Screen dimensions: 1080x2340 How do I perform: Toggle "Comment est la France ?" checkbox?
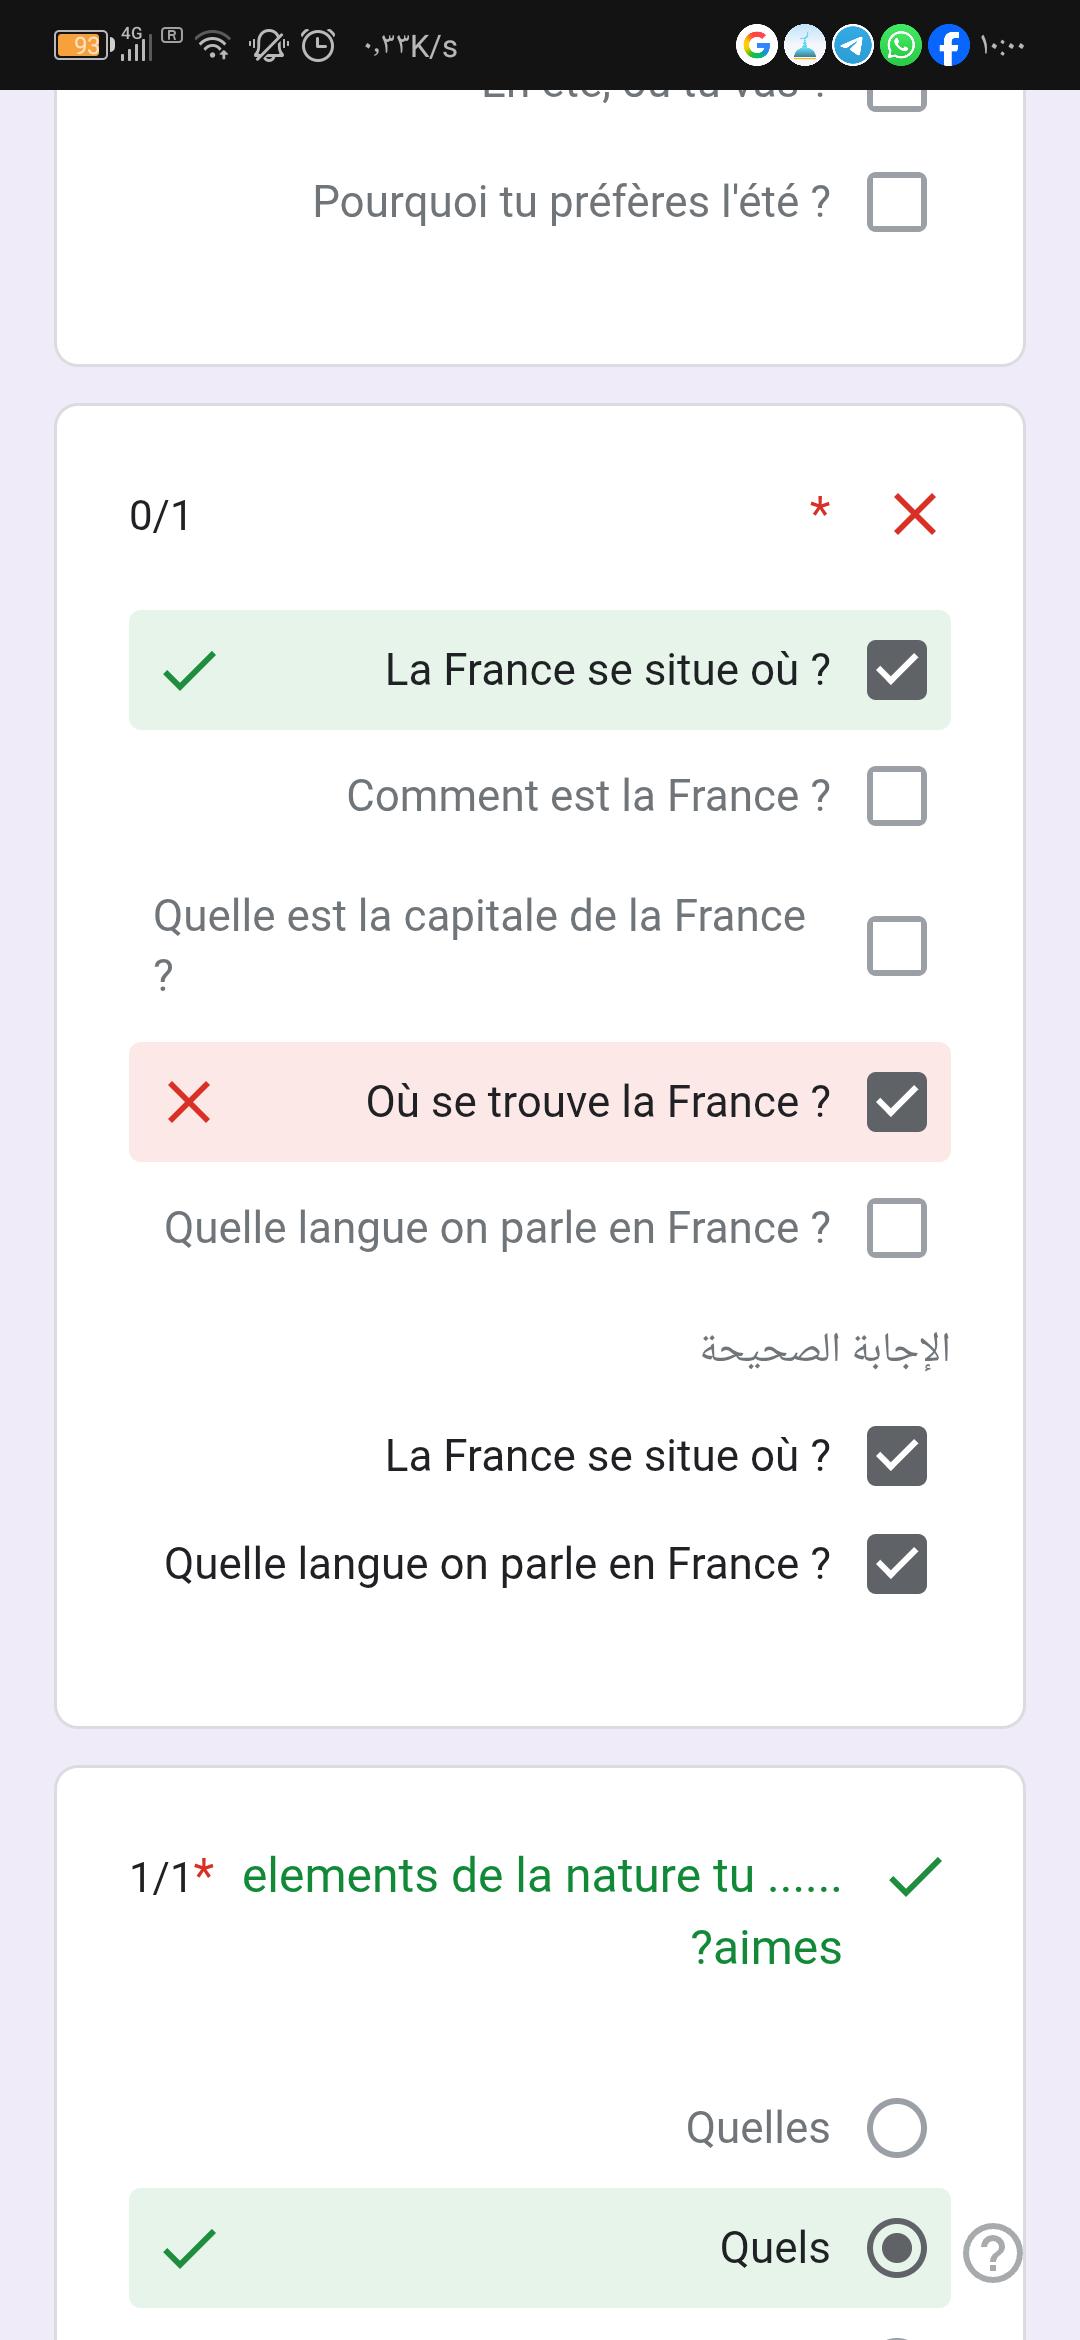pyautogui.click(x=896, y=796)
